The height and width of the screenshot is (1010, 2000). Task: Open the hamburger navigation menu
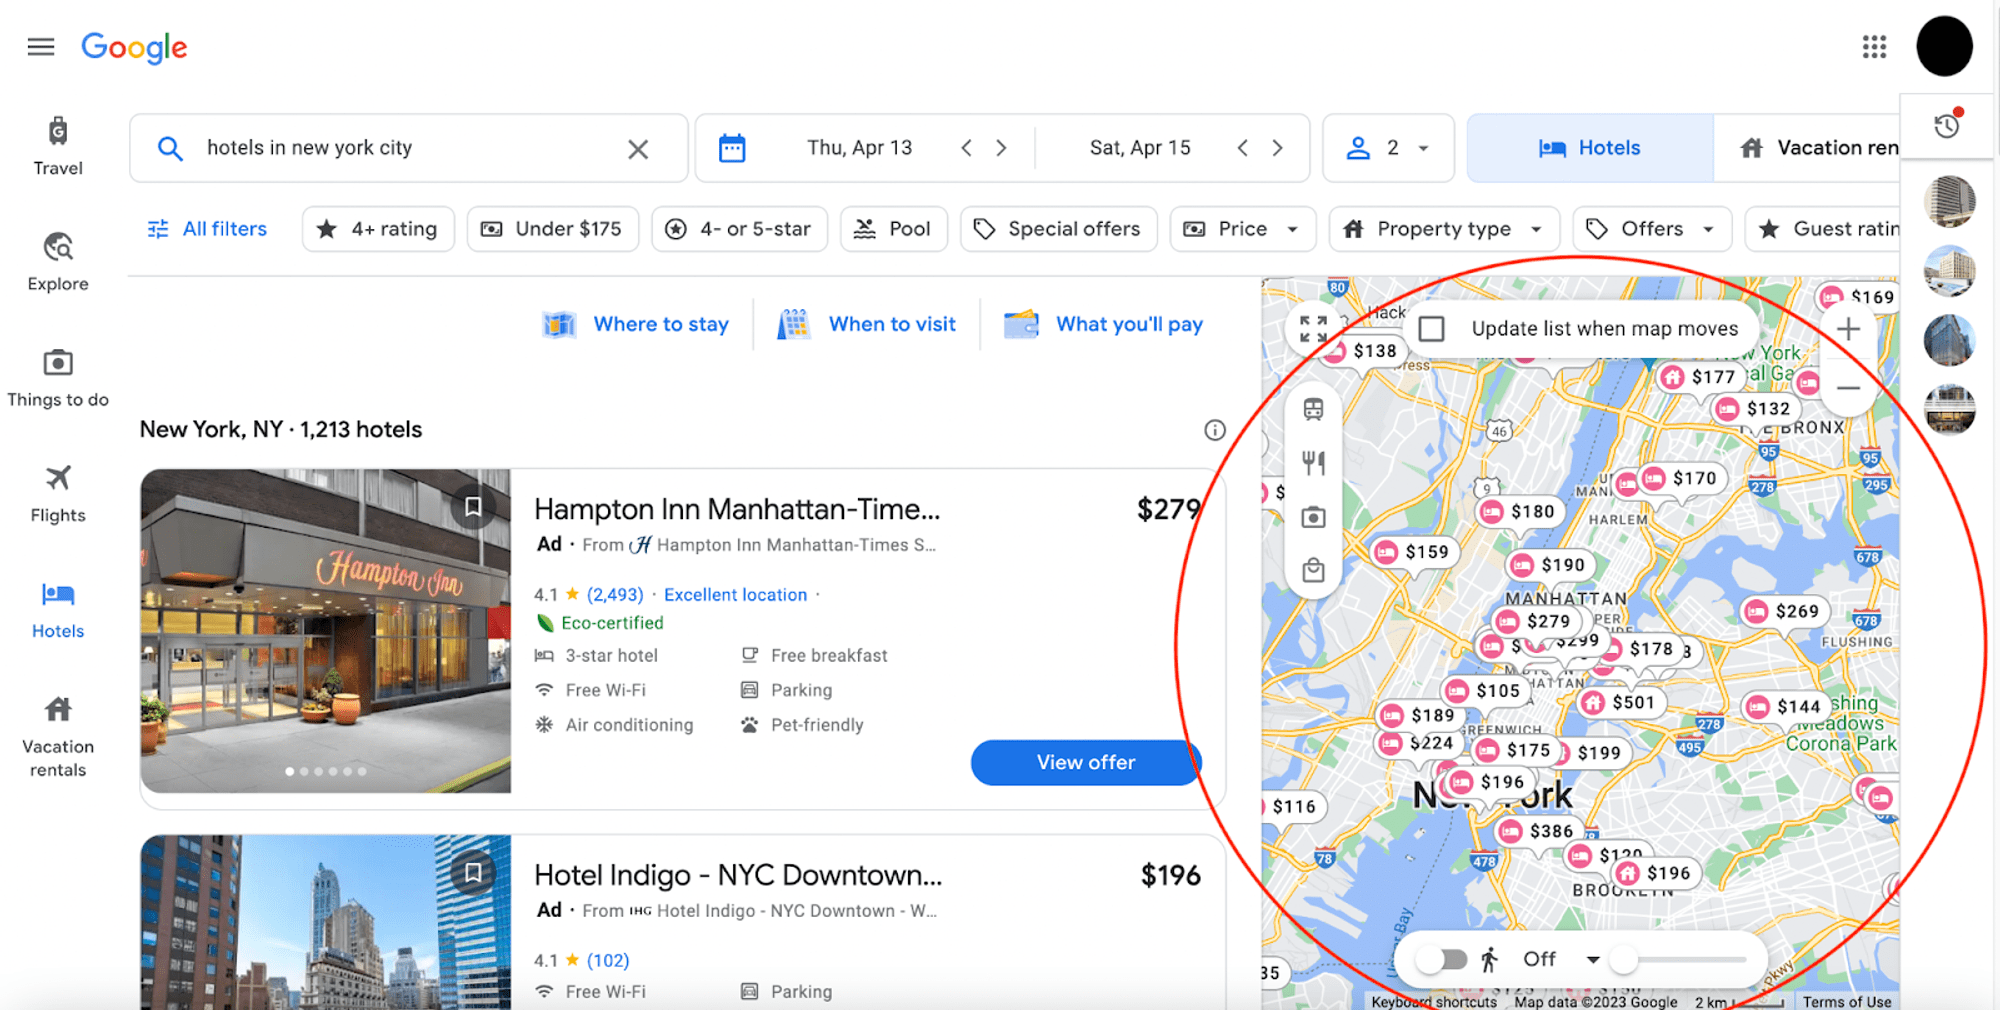(40, 46)
